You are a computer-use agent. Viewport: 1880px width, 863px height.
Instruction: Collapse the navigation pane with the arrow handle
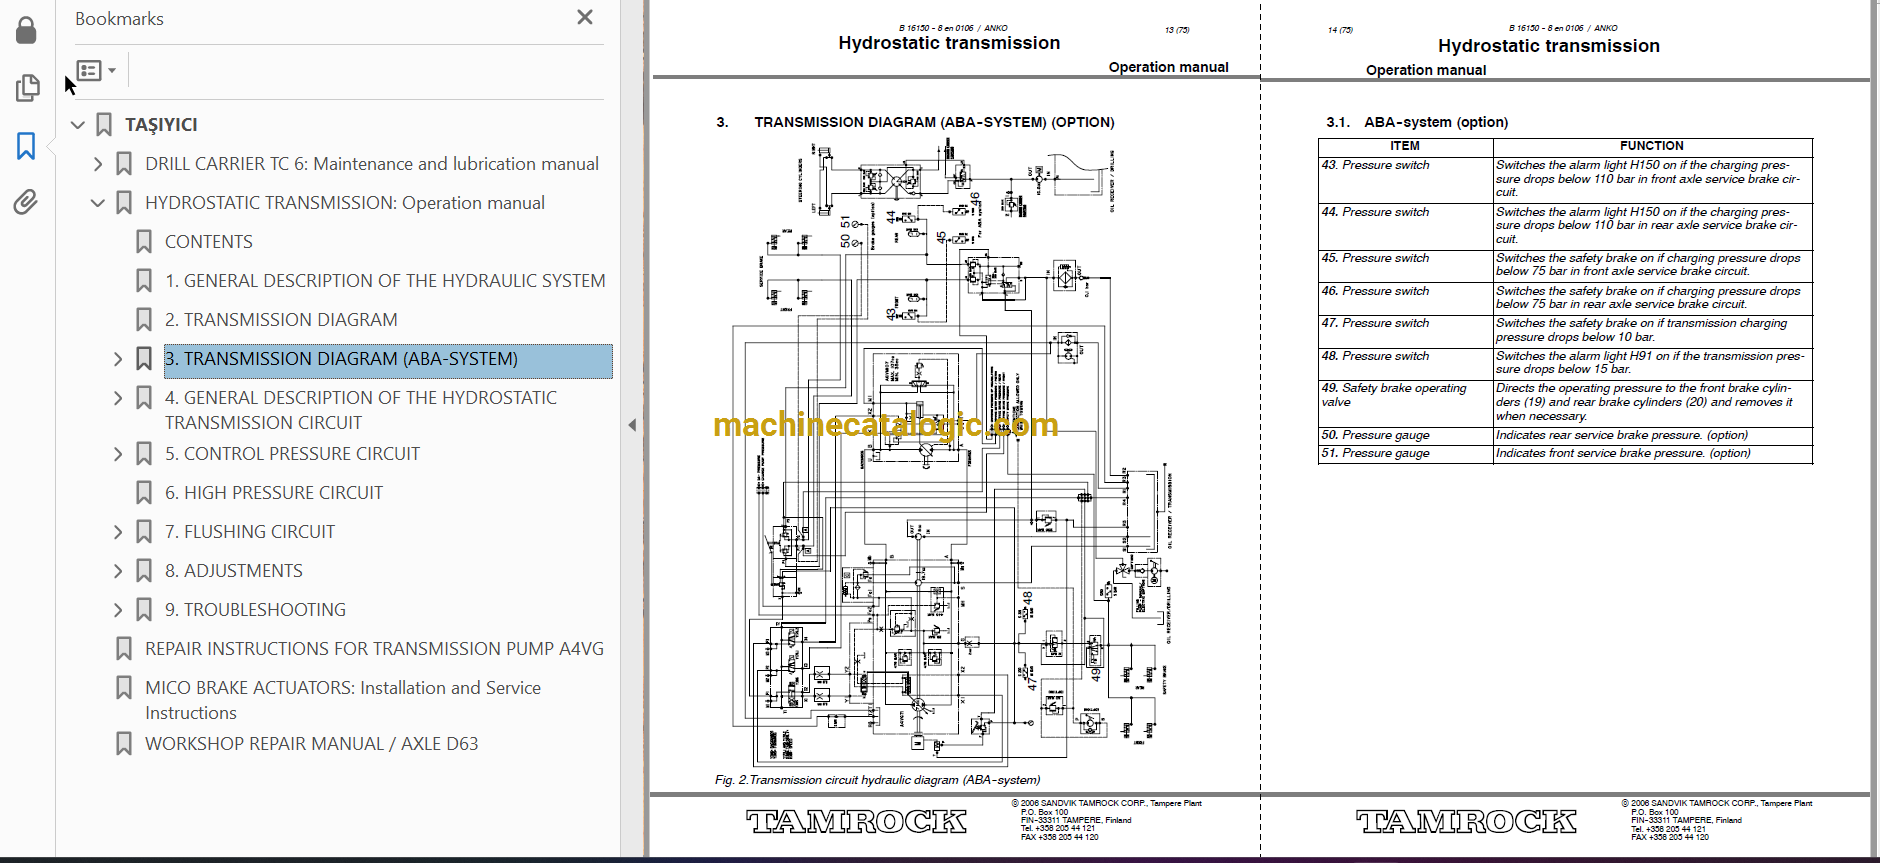tap(632, 425)
